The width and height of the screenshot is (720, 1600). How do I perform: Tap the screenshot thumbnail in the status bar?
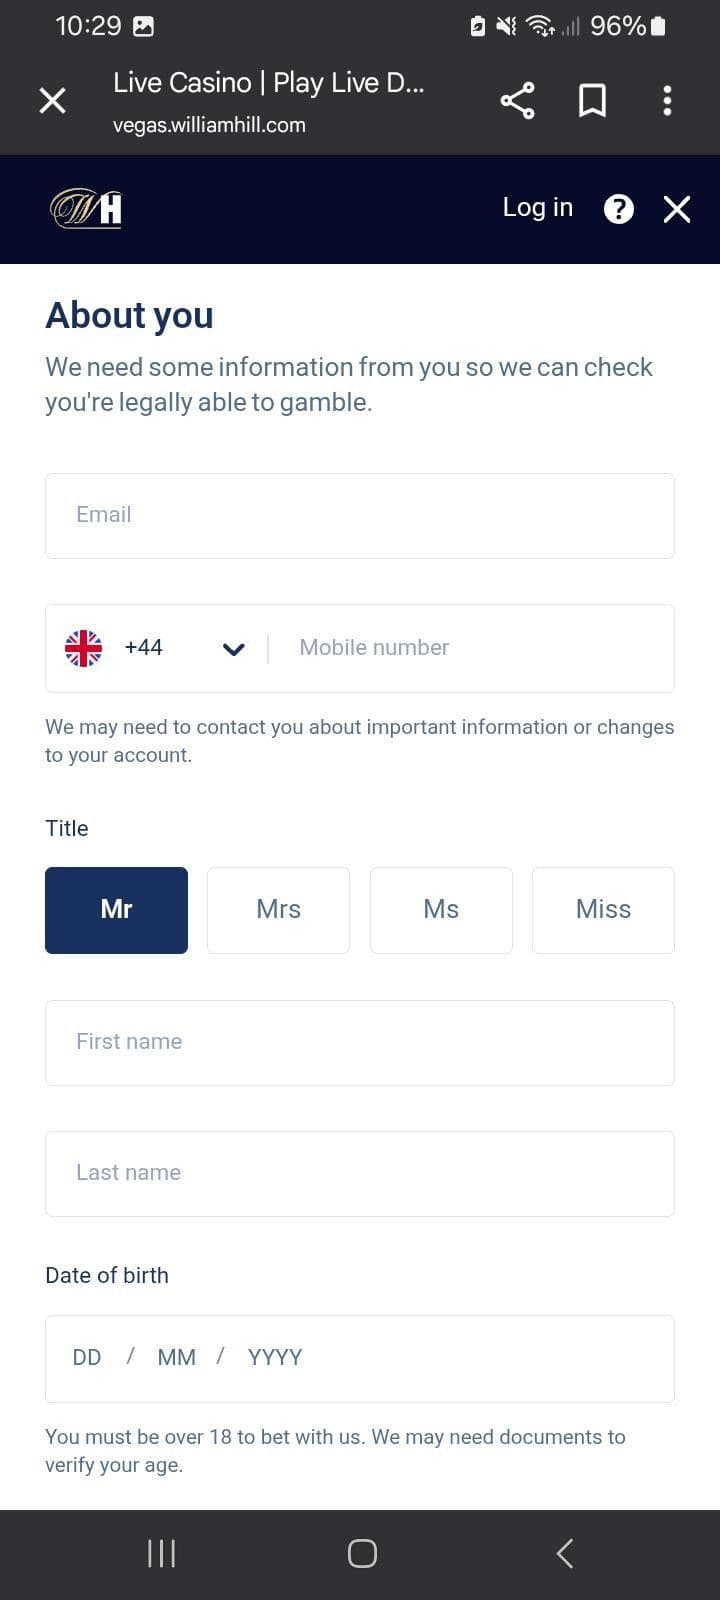click(146, 26)
